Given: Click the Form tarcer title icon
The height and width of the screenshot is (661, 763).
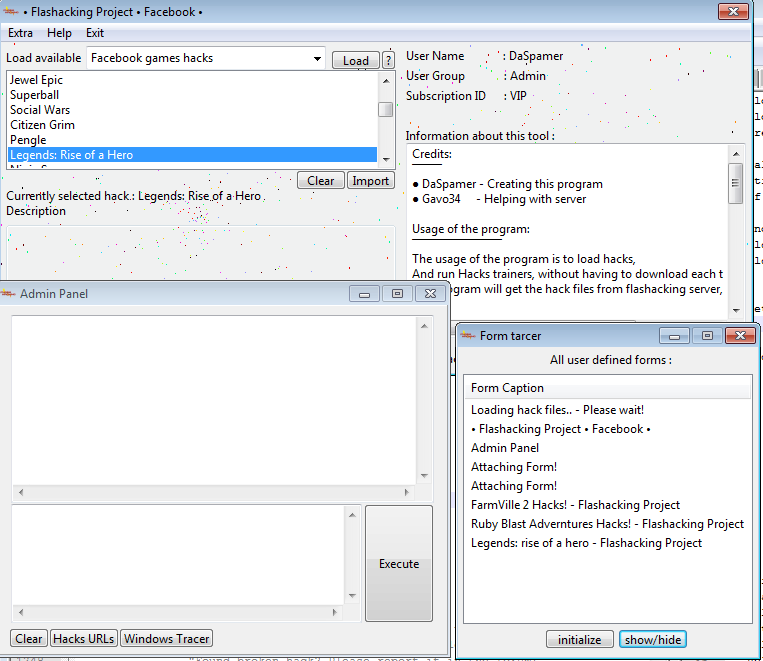Looking at the screenshot, I should (468, 335).
